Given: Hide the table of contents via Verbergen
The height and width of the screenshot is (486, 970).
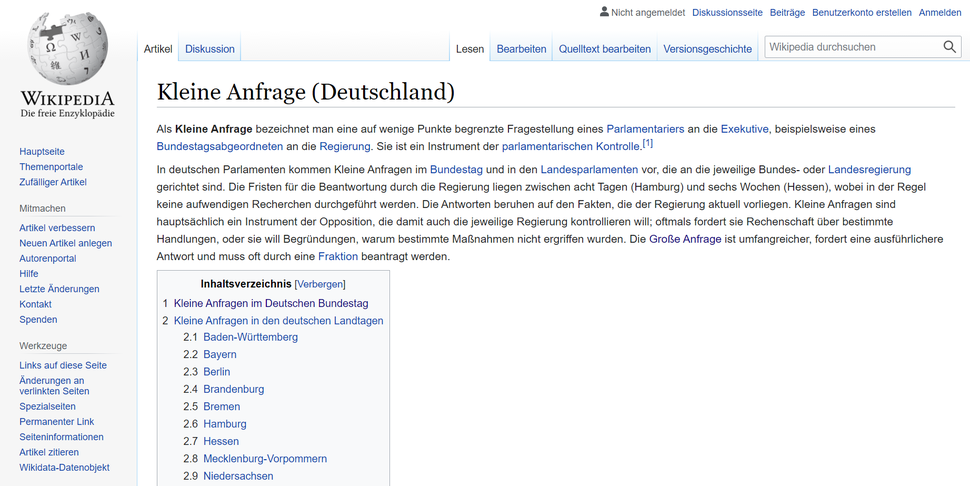Looking at the screenshot, I should tap(320, 284).
